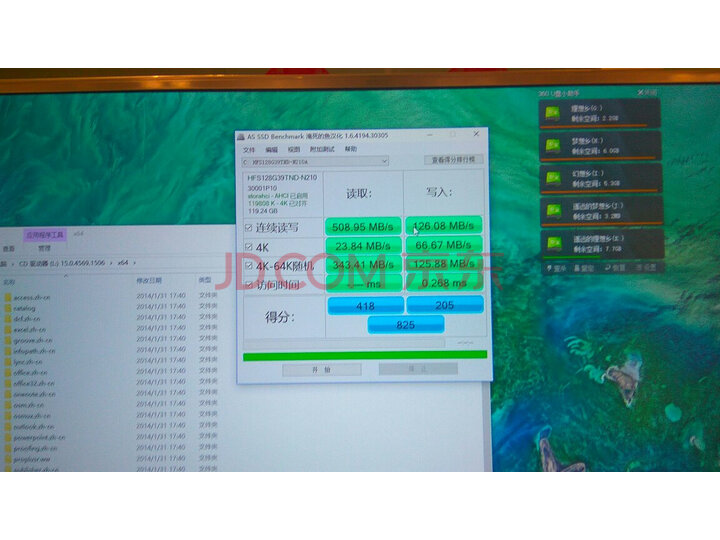720x540 pixels.
Task: Select powerpoint.zh-cn folder name in Explorer
Action: (x=39, y=438)
